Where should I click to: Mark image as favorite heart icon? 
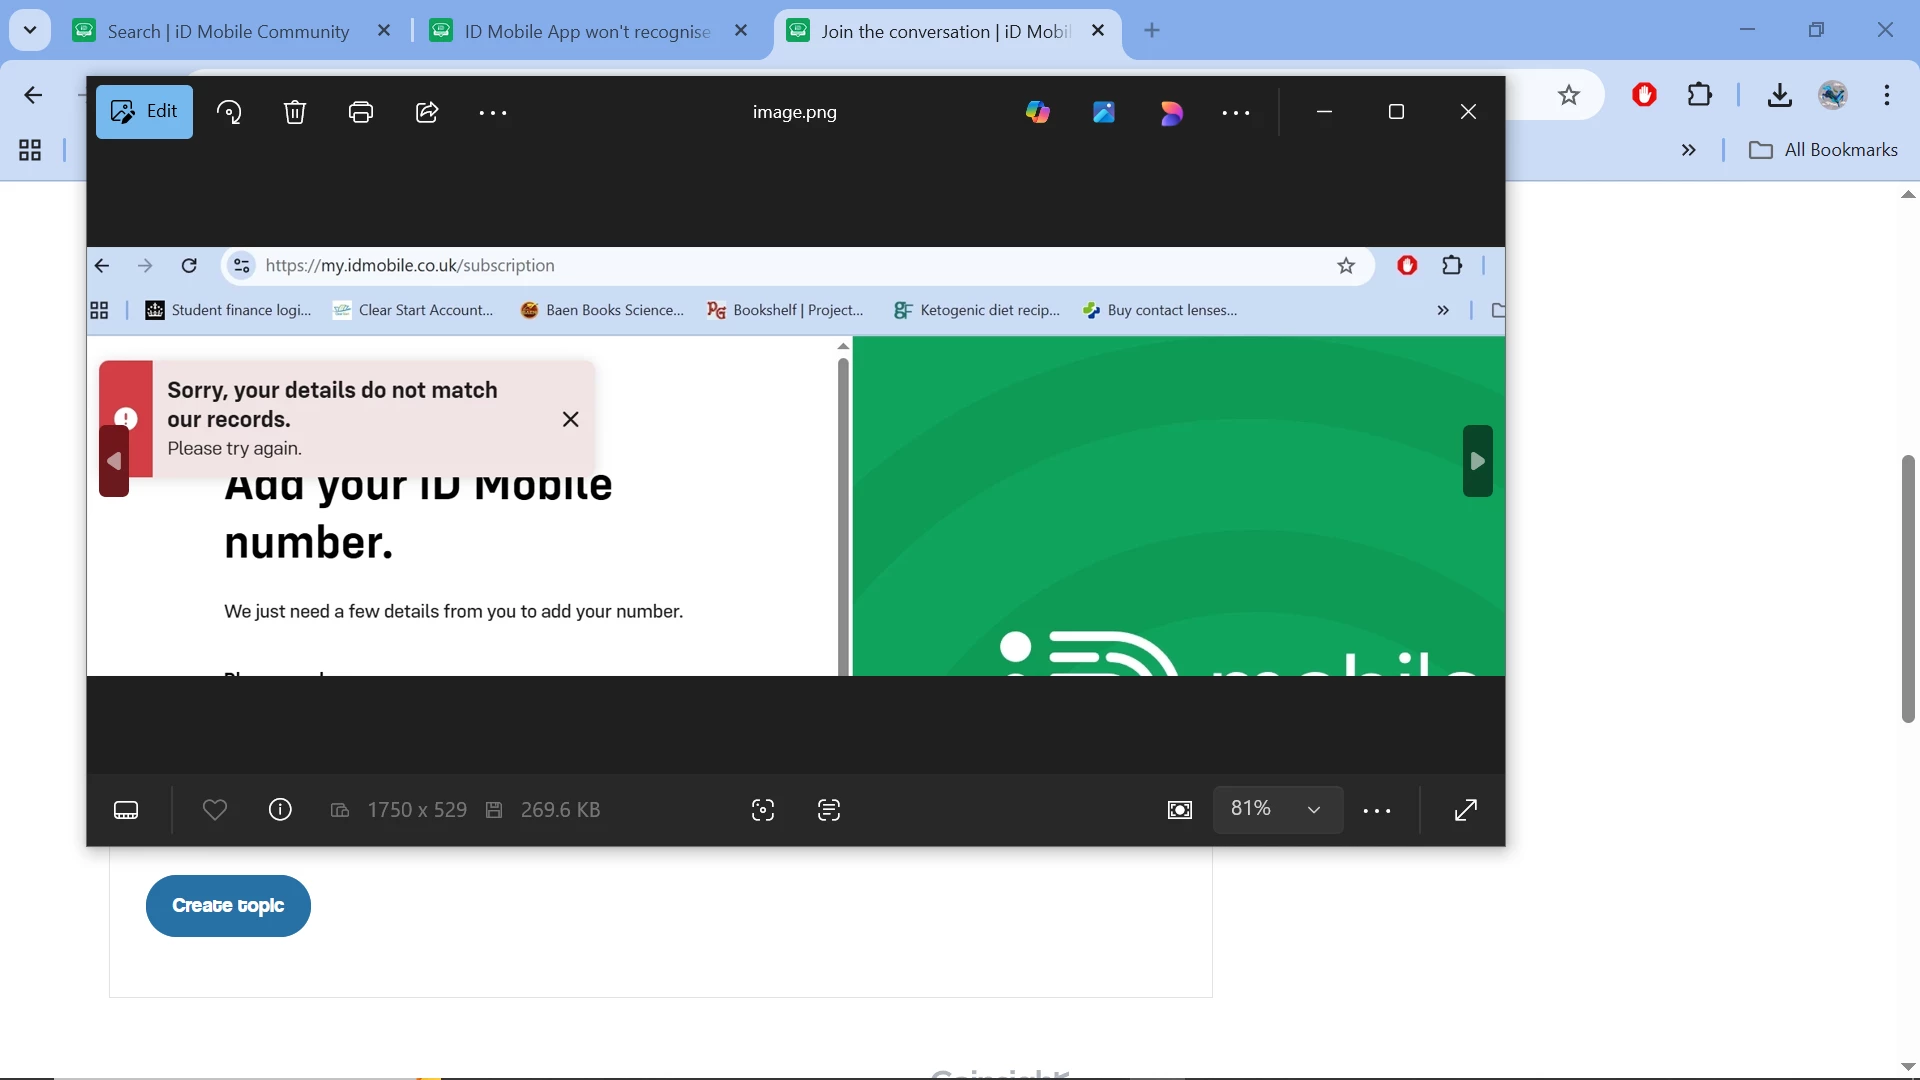pyautogui.click(x=215, y=810)
